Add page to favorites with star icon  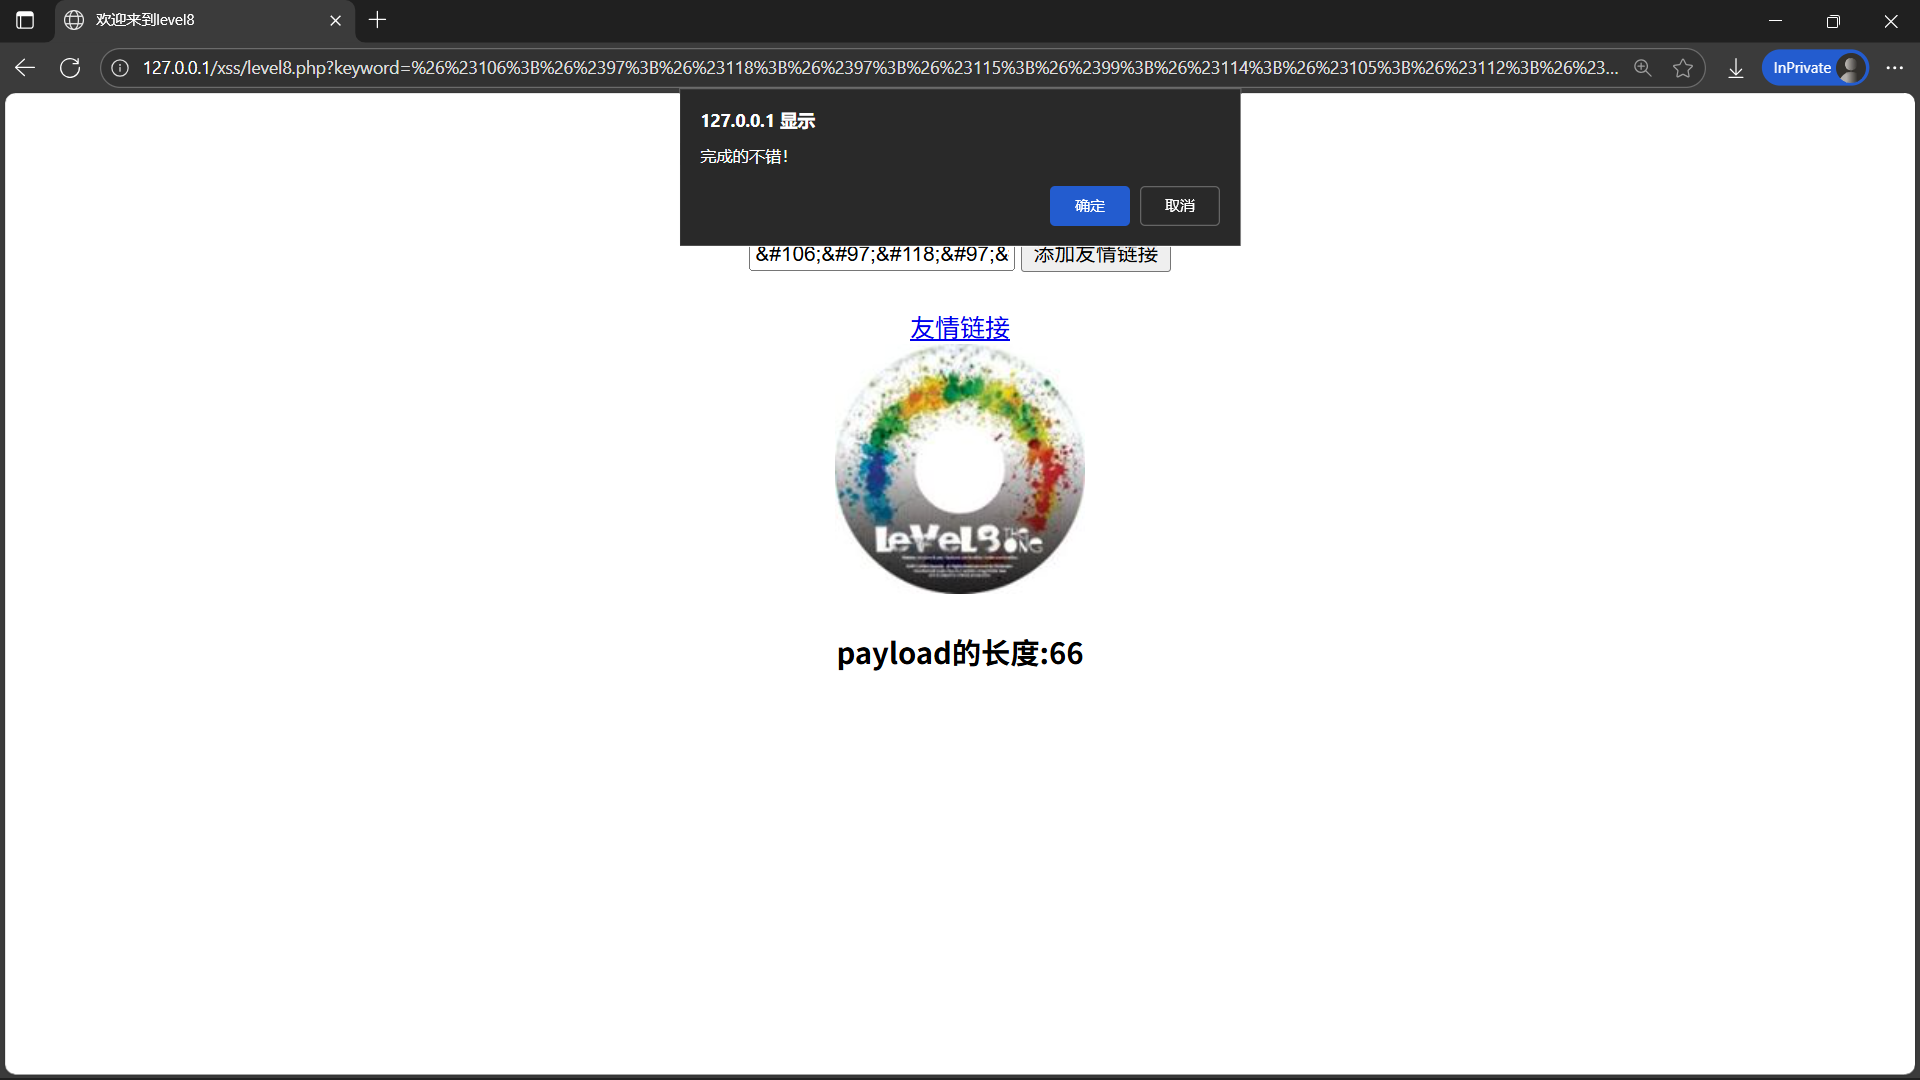click(1683, 68)
